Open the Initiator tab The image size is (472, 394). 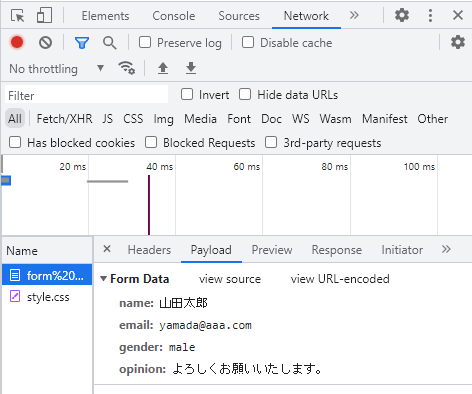[x=402, y=250]
